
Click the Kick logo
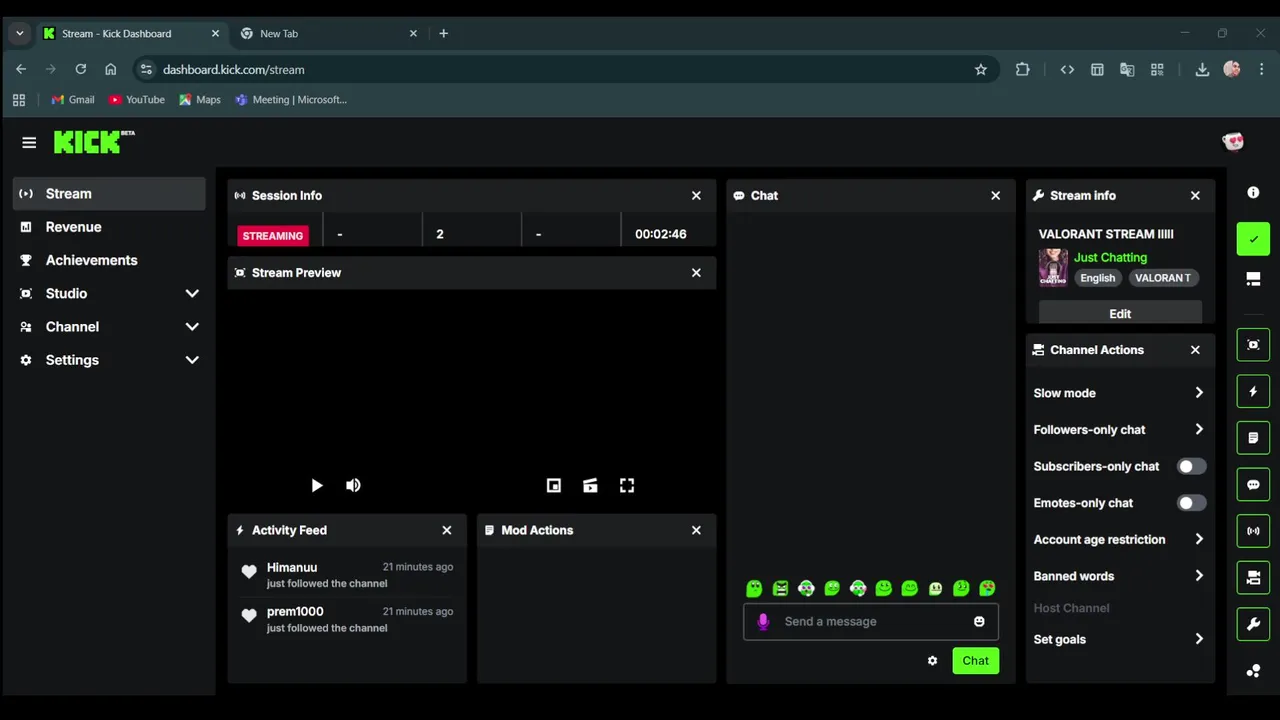(x=94, y=142)
